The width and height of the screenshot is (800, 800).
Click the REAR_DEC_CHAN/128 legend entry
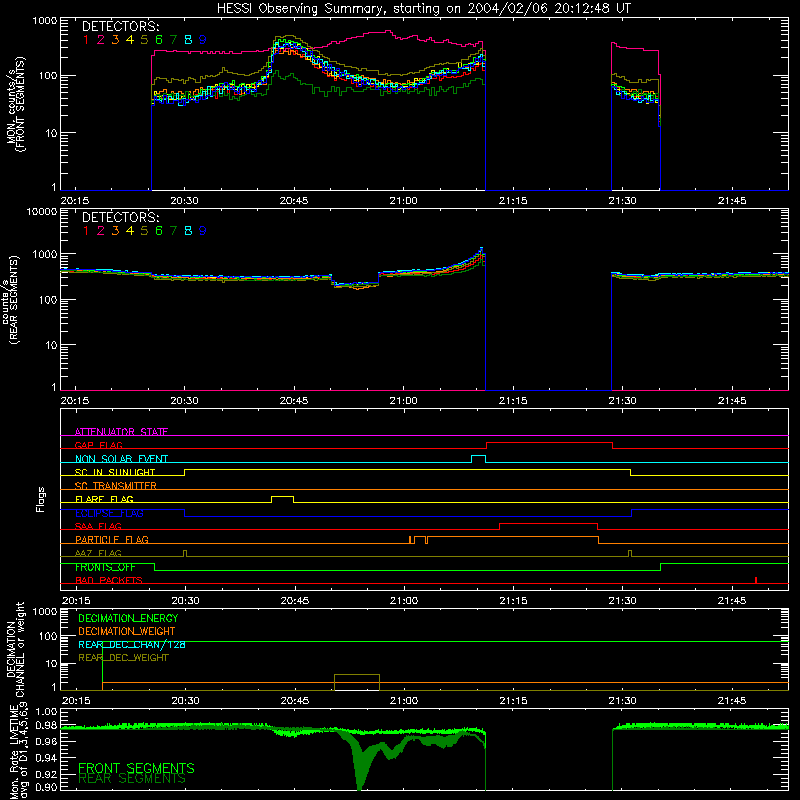tap(132, 645)
